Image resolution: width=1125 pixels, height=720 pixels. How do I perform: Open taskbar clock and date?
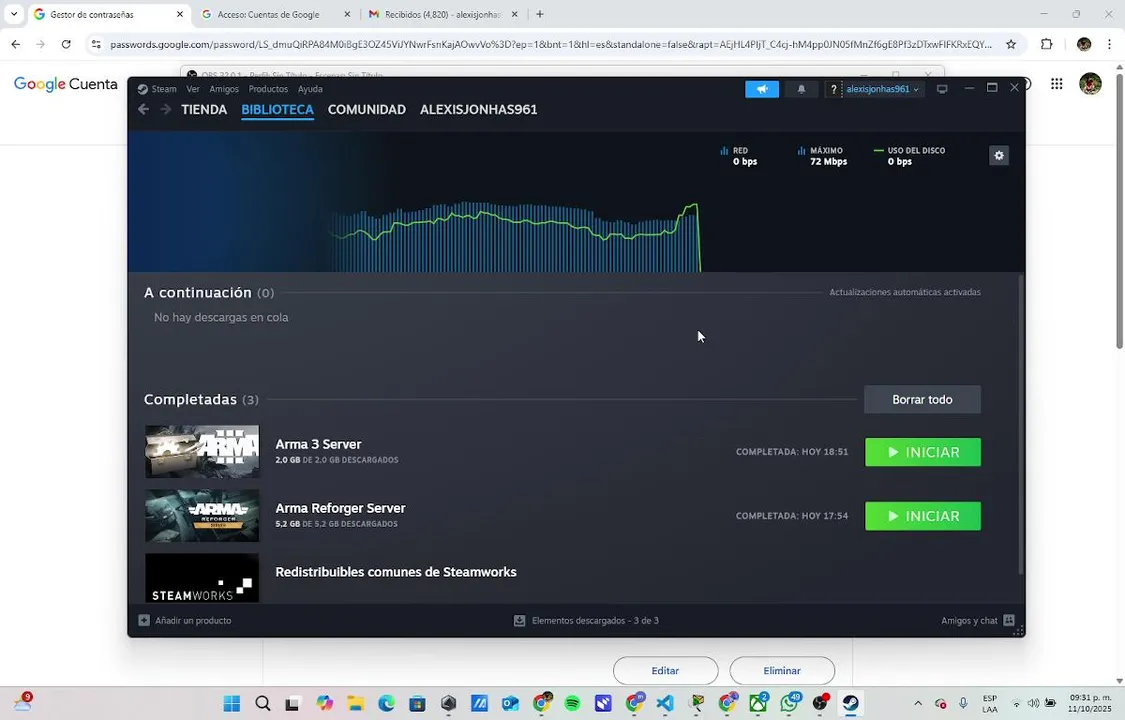point(1090,703)
